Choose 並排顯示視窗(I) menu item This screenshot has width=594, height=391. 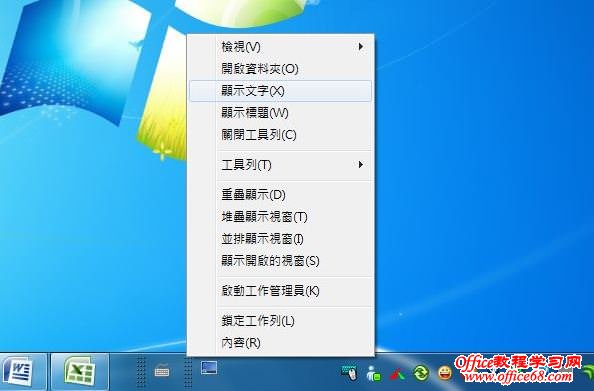[280, 239]
